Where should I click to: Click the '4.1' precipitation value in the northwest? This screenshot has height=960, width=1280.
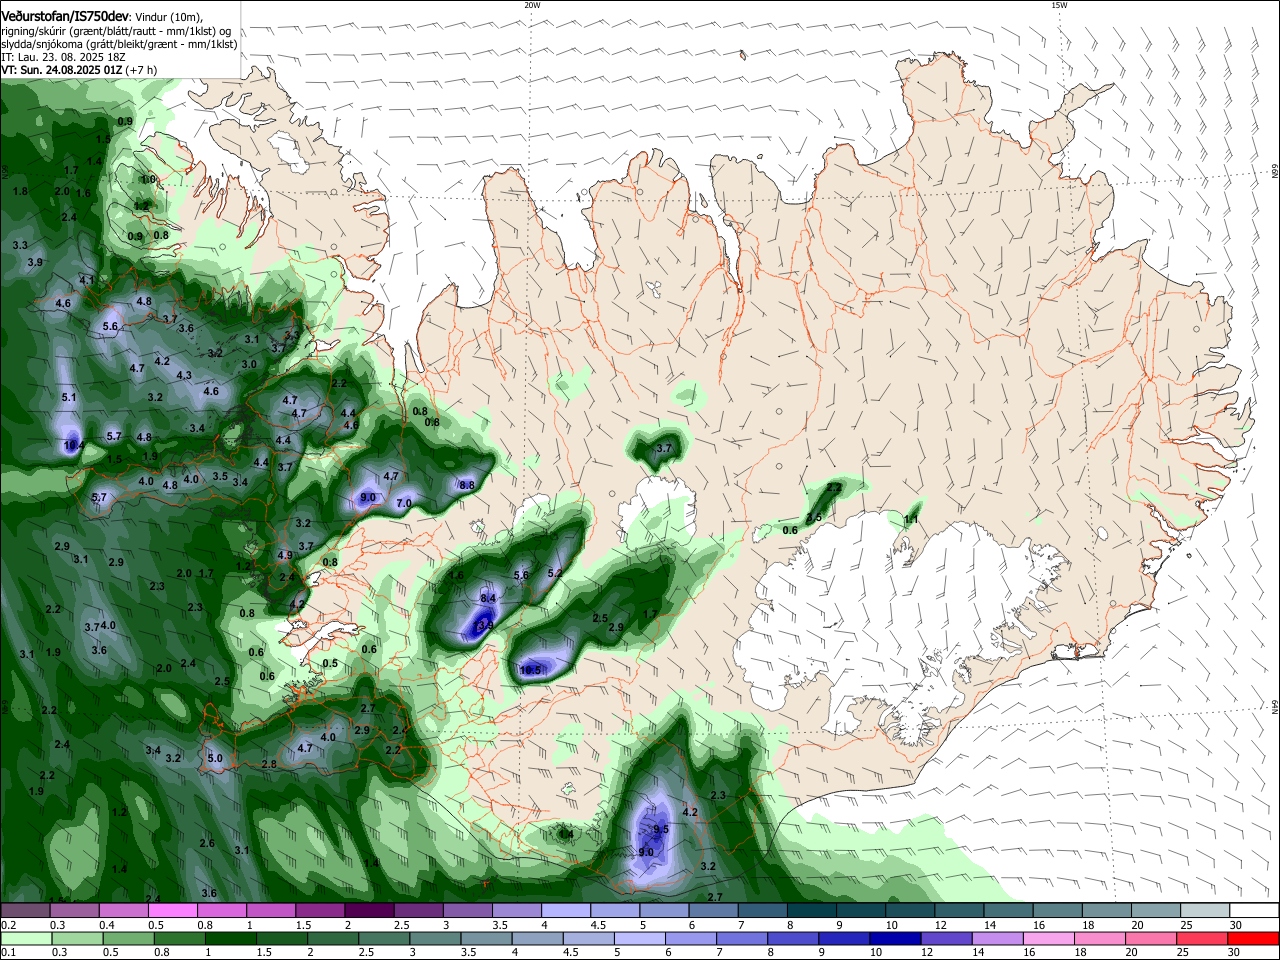point(87,281)
